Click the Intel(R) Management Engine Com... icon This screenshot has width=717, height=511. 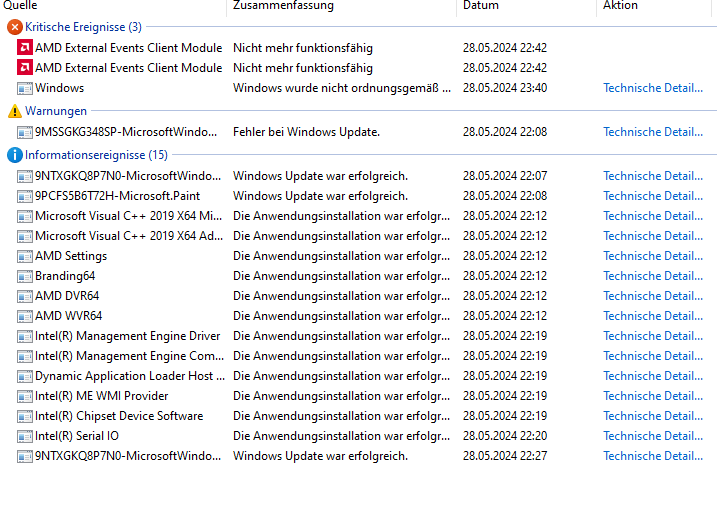[25, 357]
